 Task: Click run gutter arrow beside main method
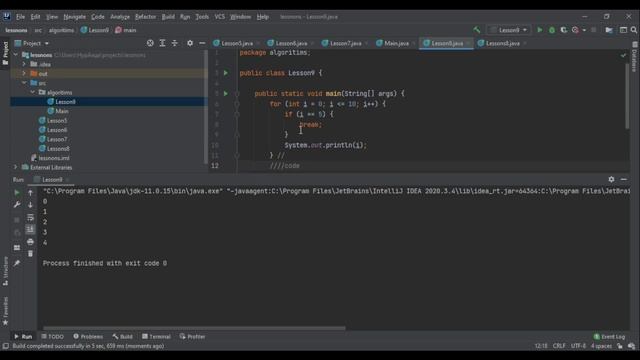click(226, 93)
